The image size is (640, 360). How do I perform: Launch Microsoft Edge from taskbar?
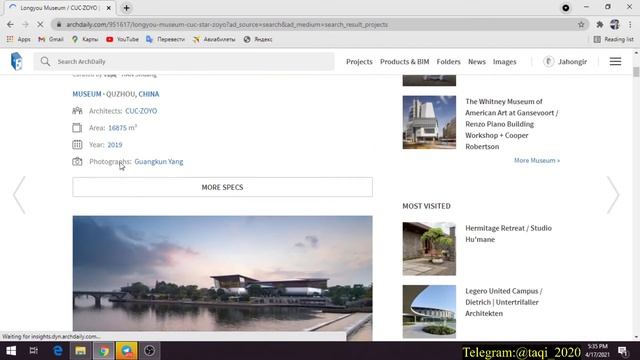(58, 351)
